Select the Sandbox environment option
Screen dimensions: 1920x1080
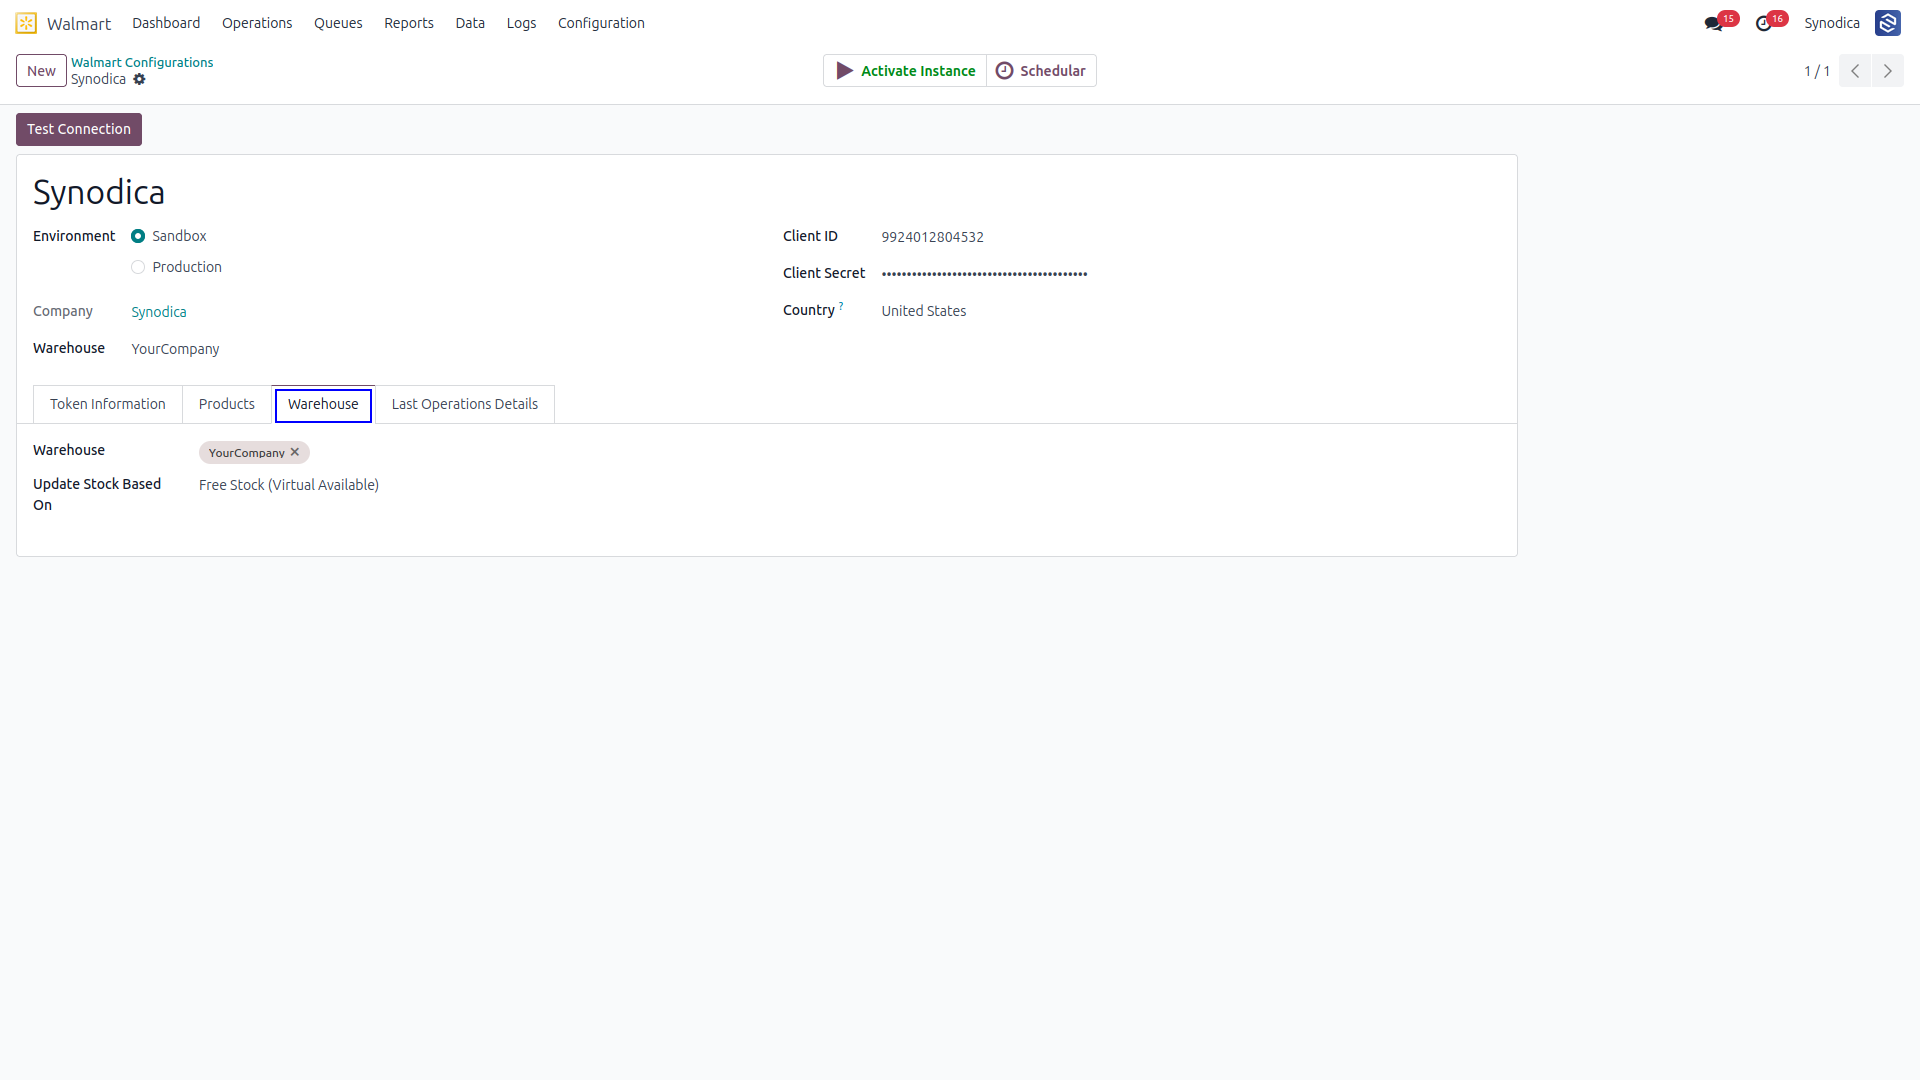click(138, 236)
